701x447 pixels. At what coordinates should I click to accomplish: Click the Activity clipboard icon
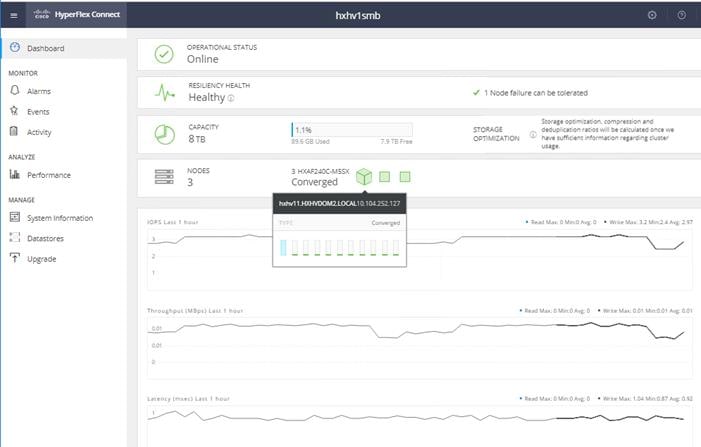[14, 131]
